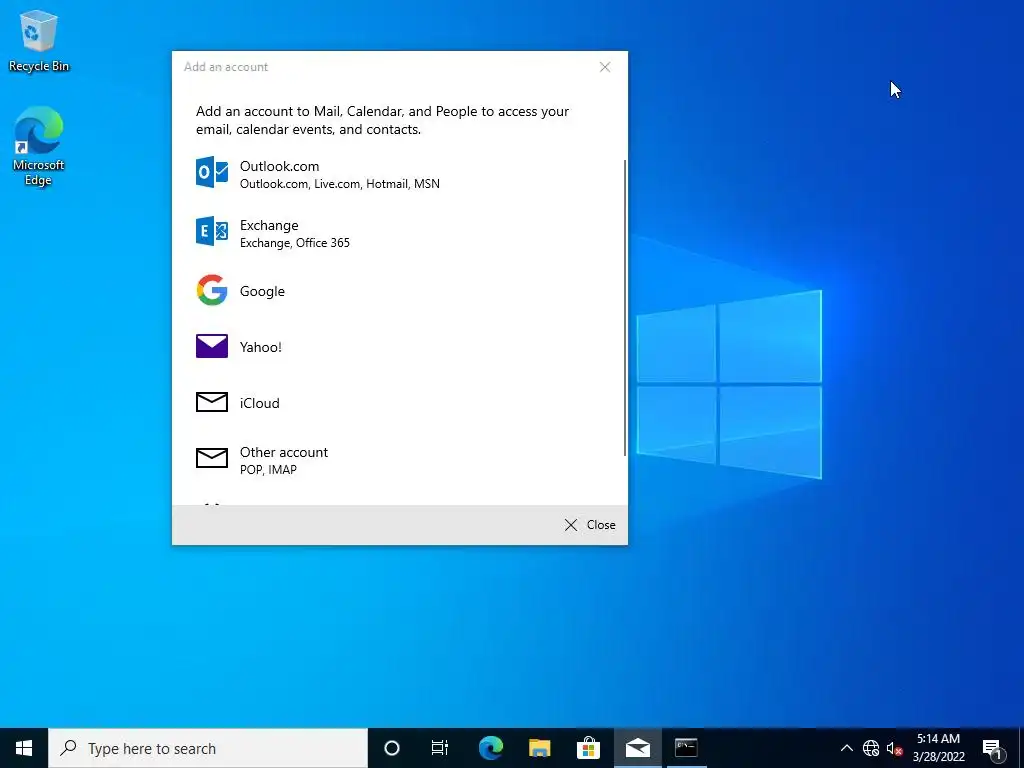The height and width of the screenshot is (768, 1024).
Task: Open the Windows Start menu
Action: [24, 748]
